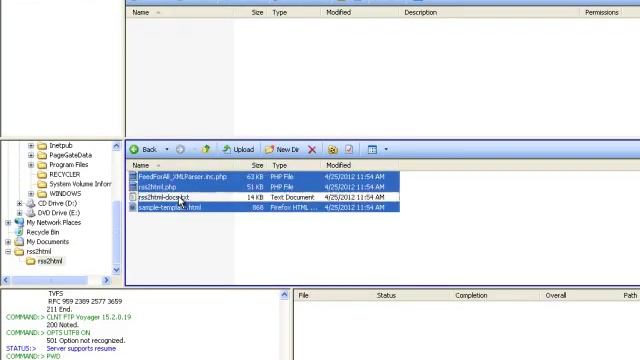
Task: Click 'CLNT FTP Voyager 15.2.0.19' log line
Action: 89,317
